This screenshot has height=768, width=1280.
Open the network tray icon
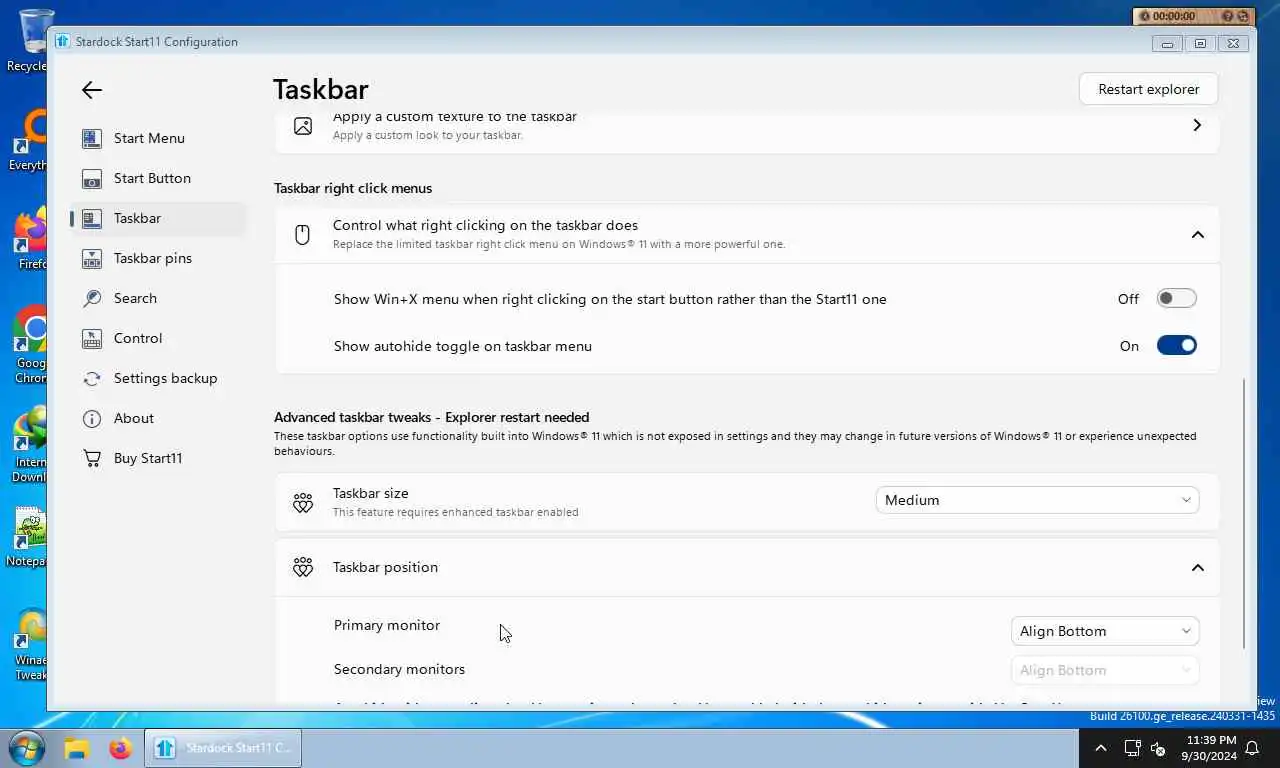[1132, 748]
